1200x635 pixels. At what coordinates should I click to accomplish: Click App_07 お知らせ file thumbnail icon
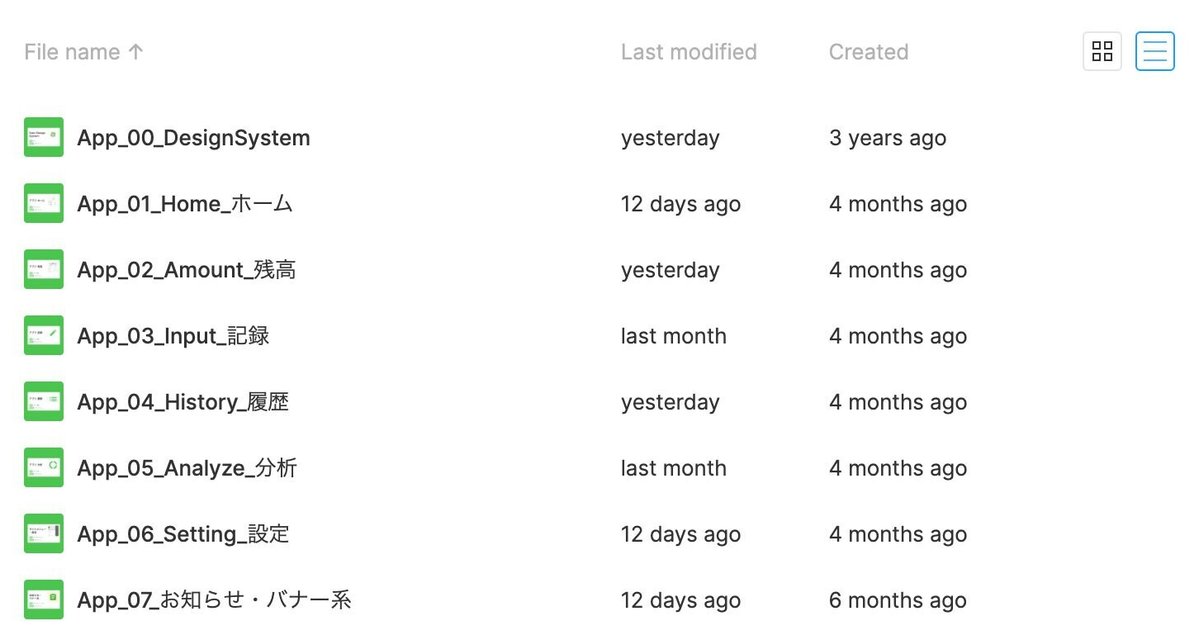[44, 600]
